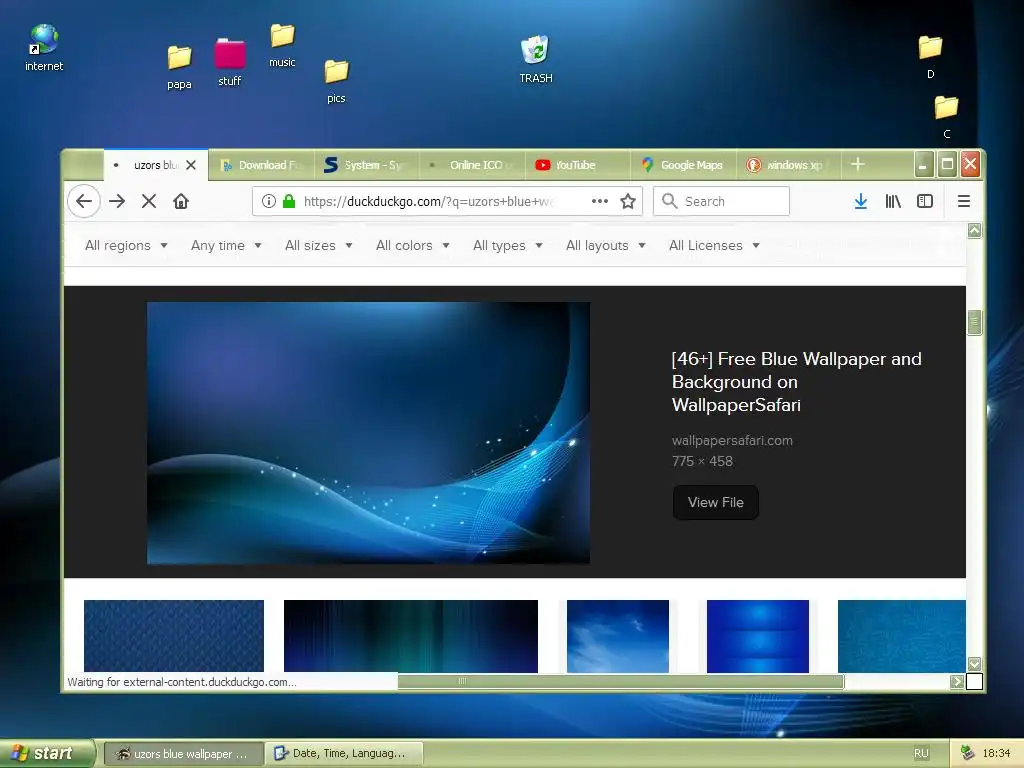Select the TRASH recycle bin icon
Screen dimensions: 1024x768
[x=536, y=59]
